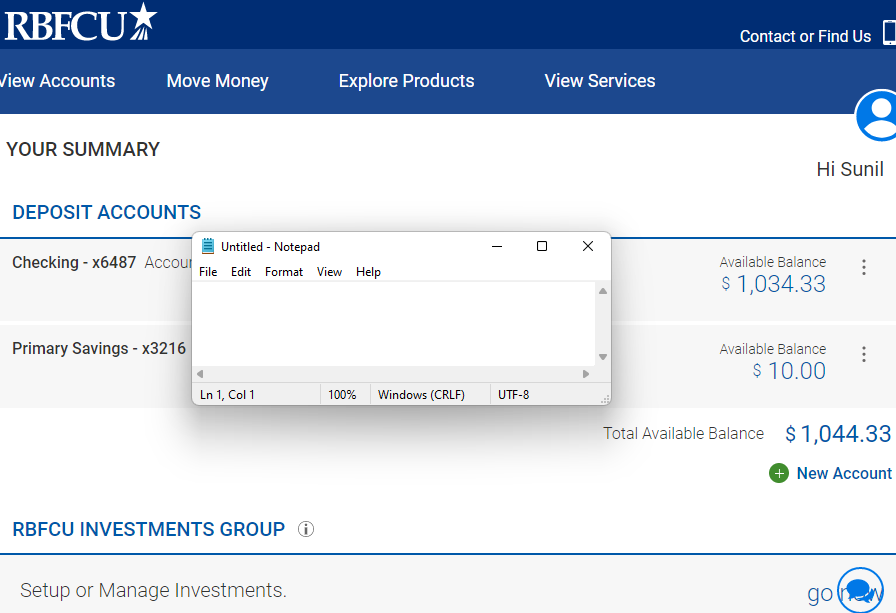Open the View Accounts navigation tab

pos(57,81)
